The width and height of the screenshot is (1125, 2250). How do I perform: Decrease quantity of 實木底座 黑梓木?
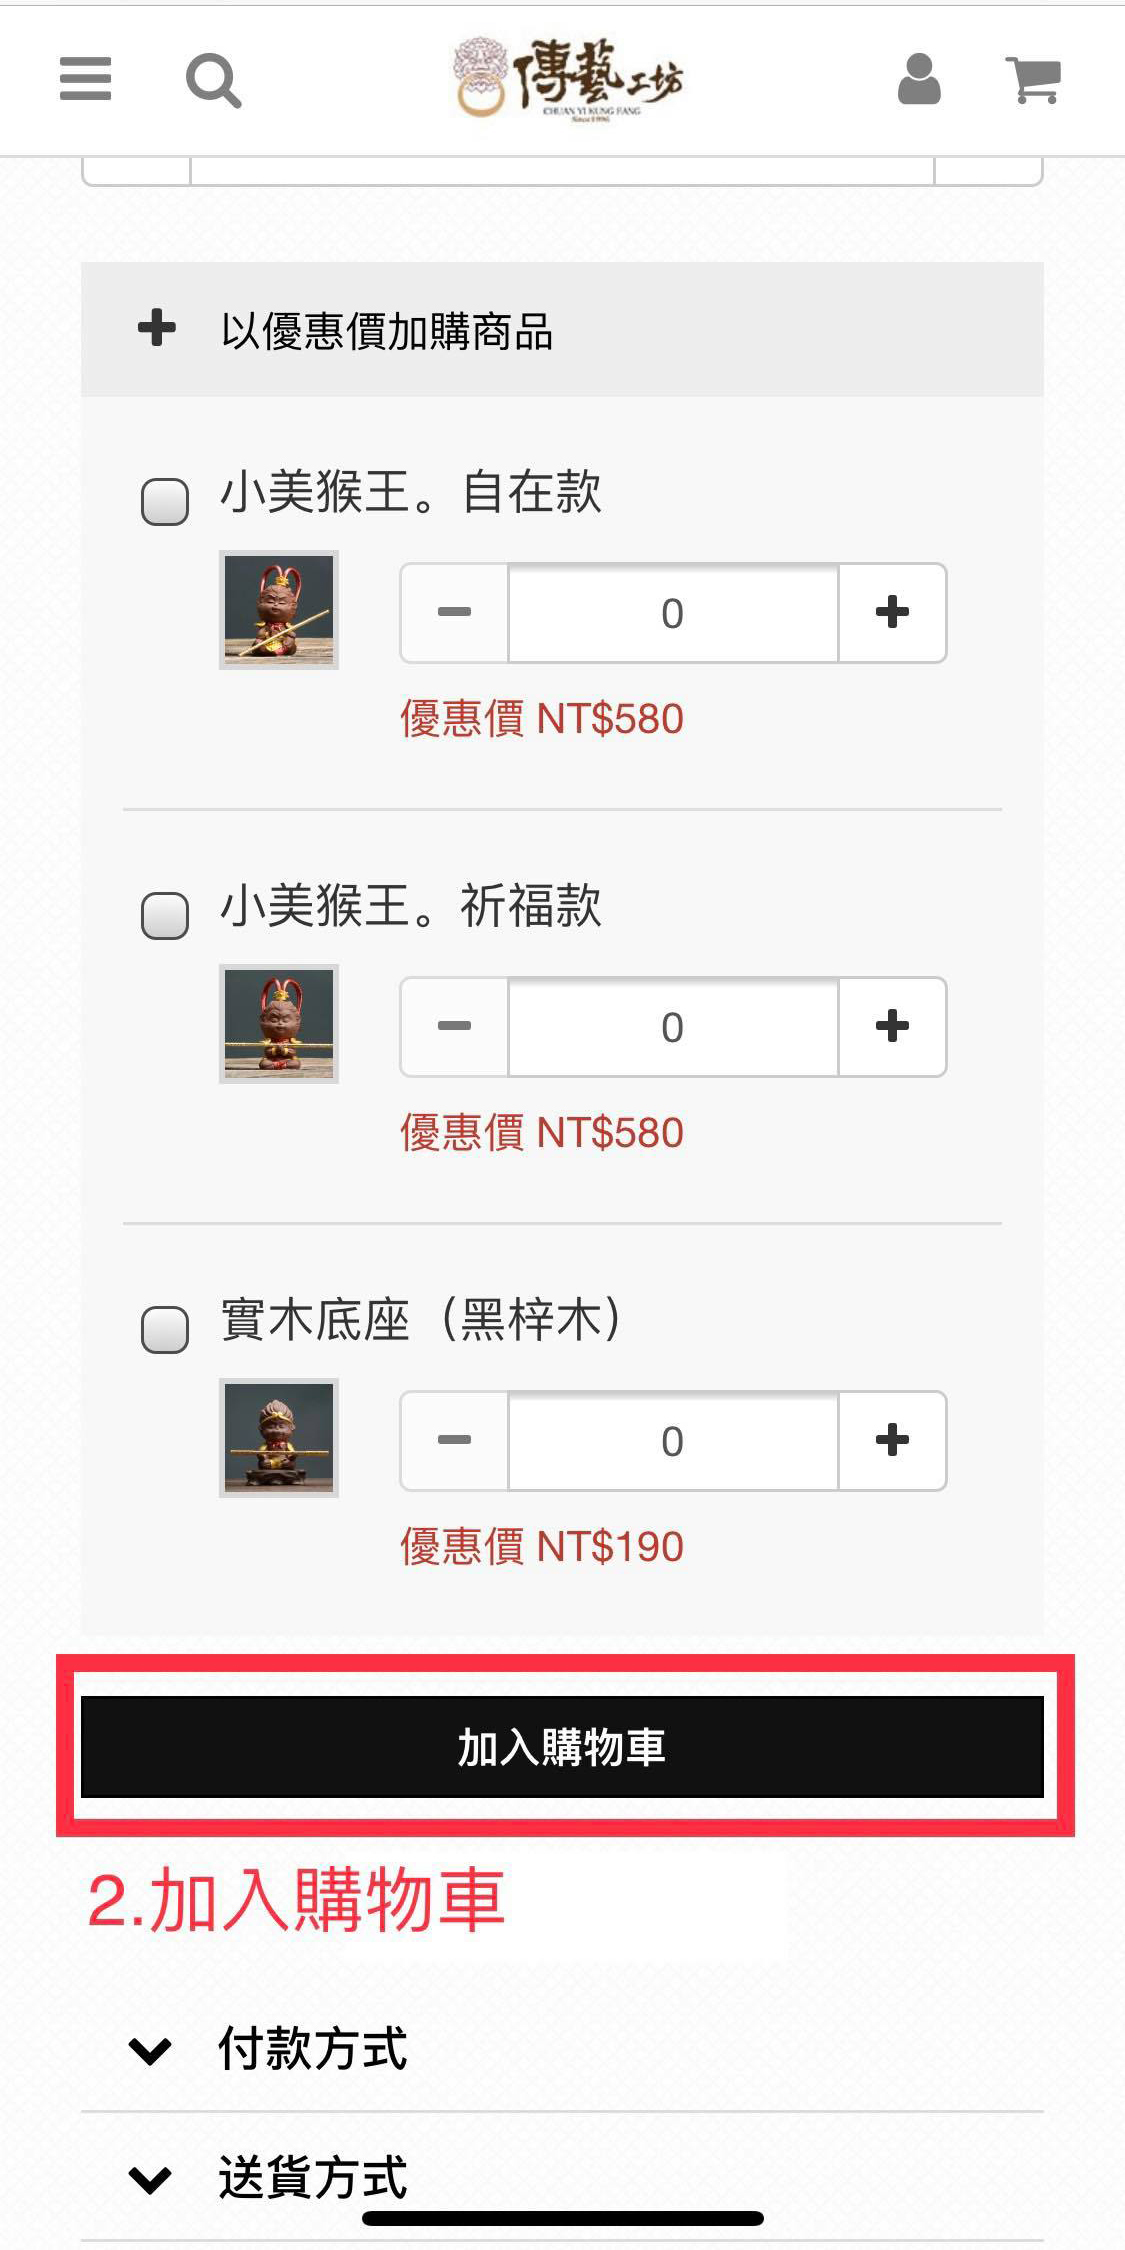[454, 1440]
